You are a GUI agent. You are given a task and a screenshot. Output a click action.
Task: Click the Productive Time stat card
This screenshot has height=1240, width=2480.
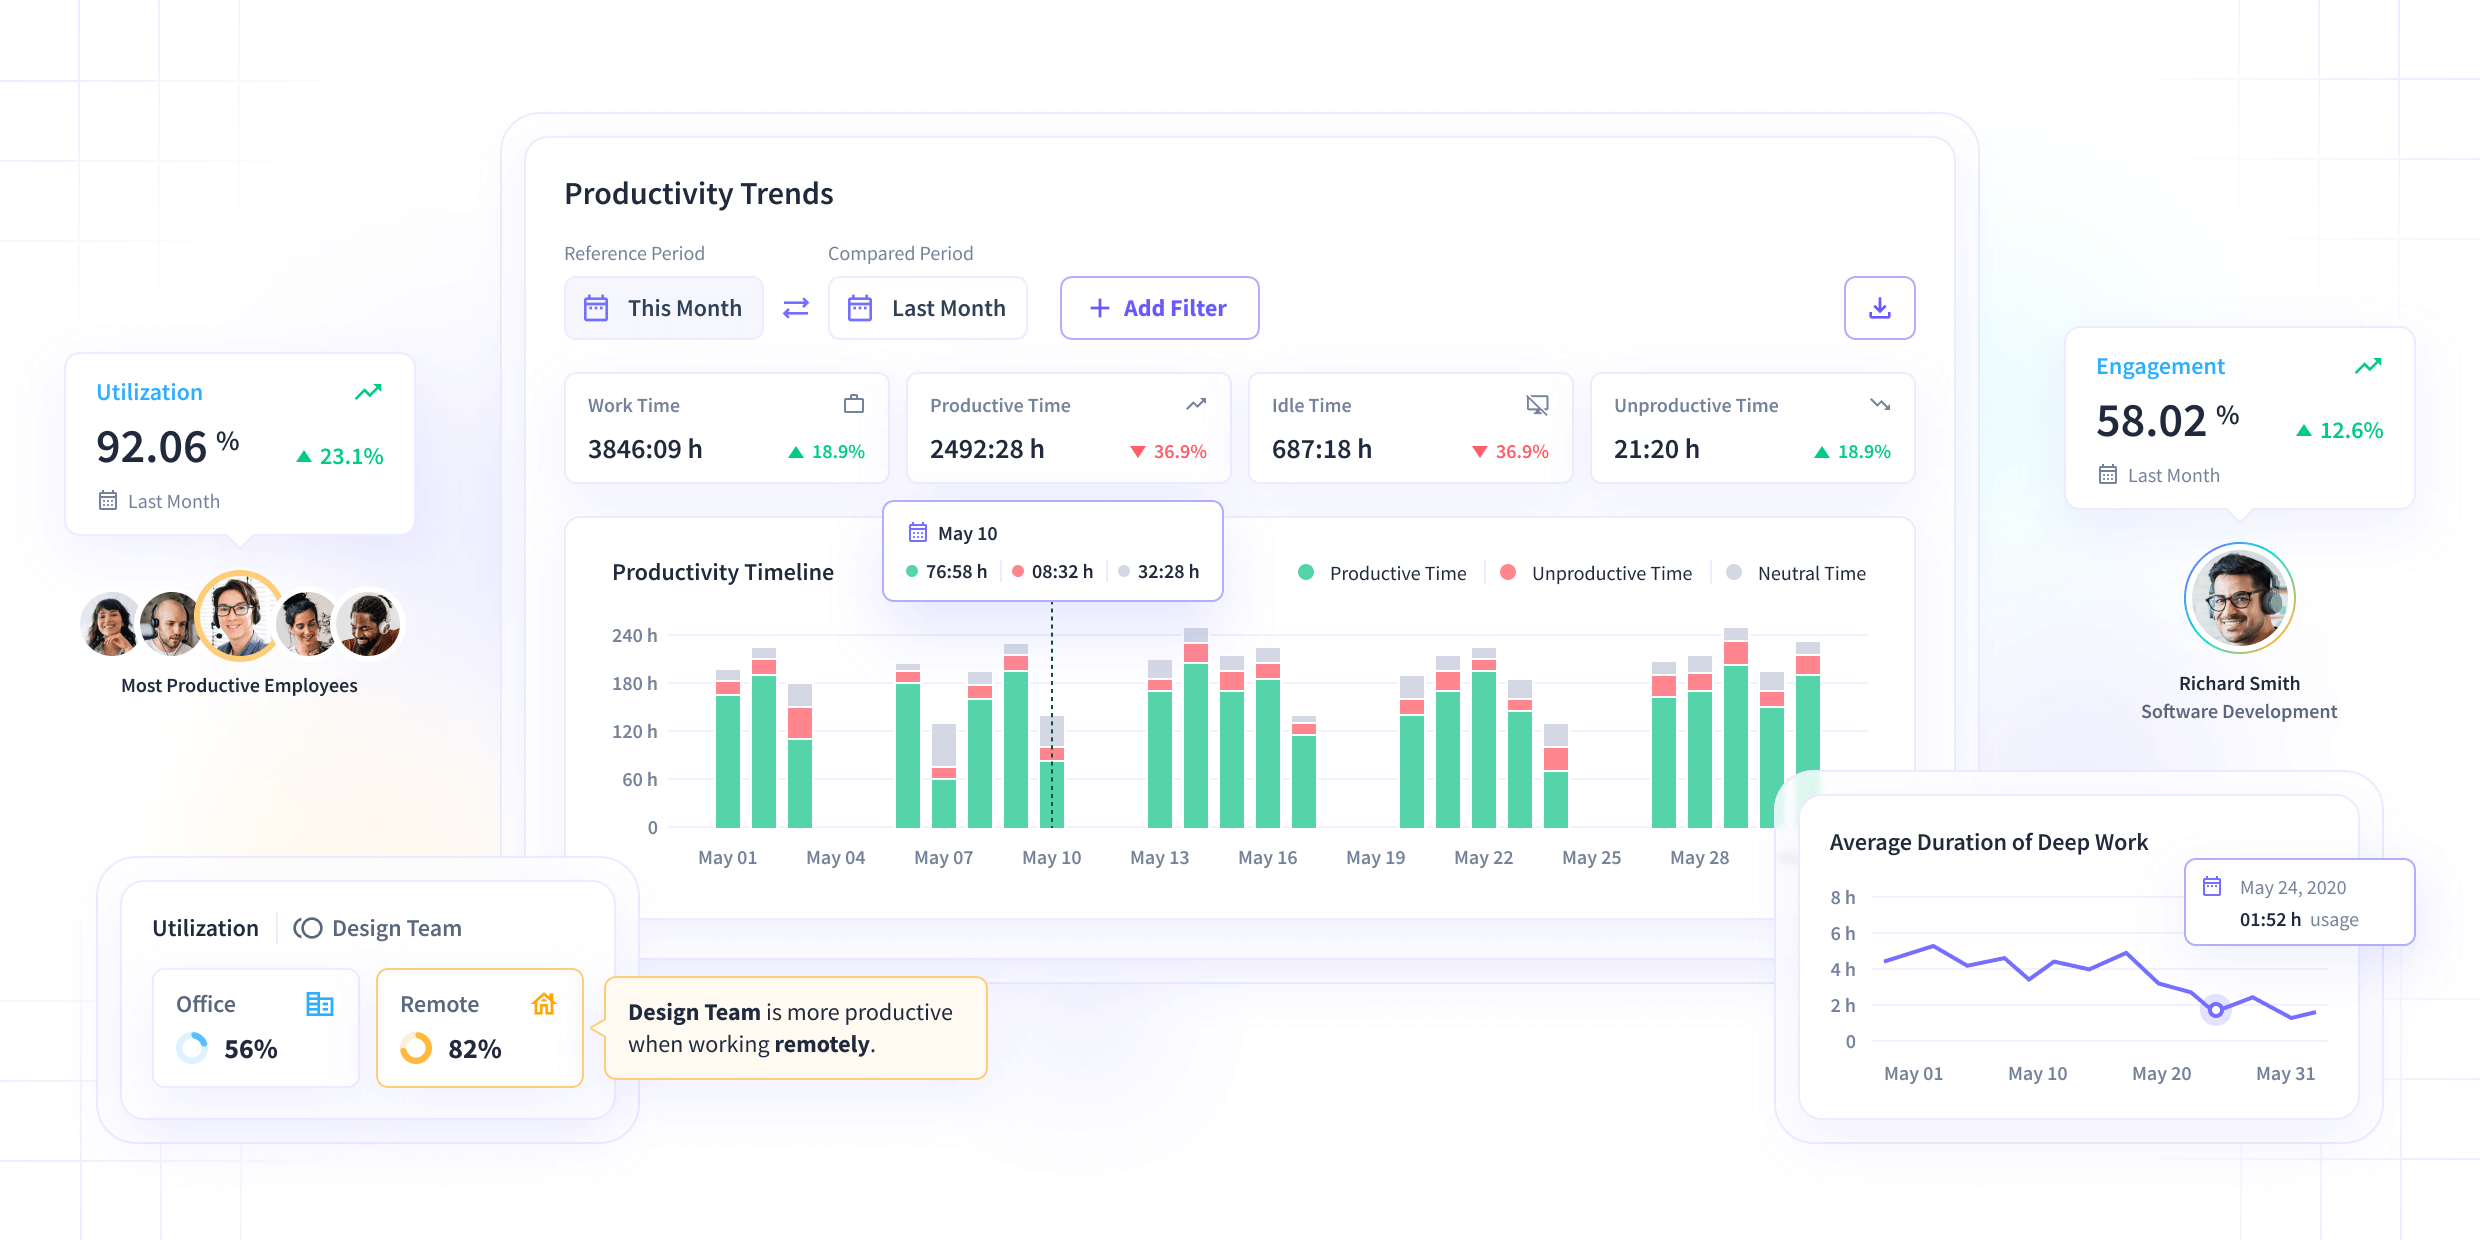pyautogui.click(x=1069, y=428)
